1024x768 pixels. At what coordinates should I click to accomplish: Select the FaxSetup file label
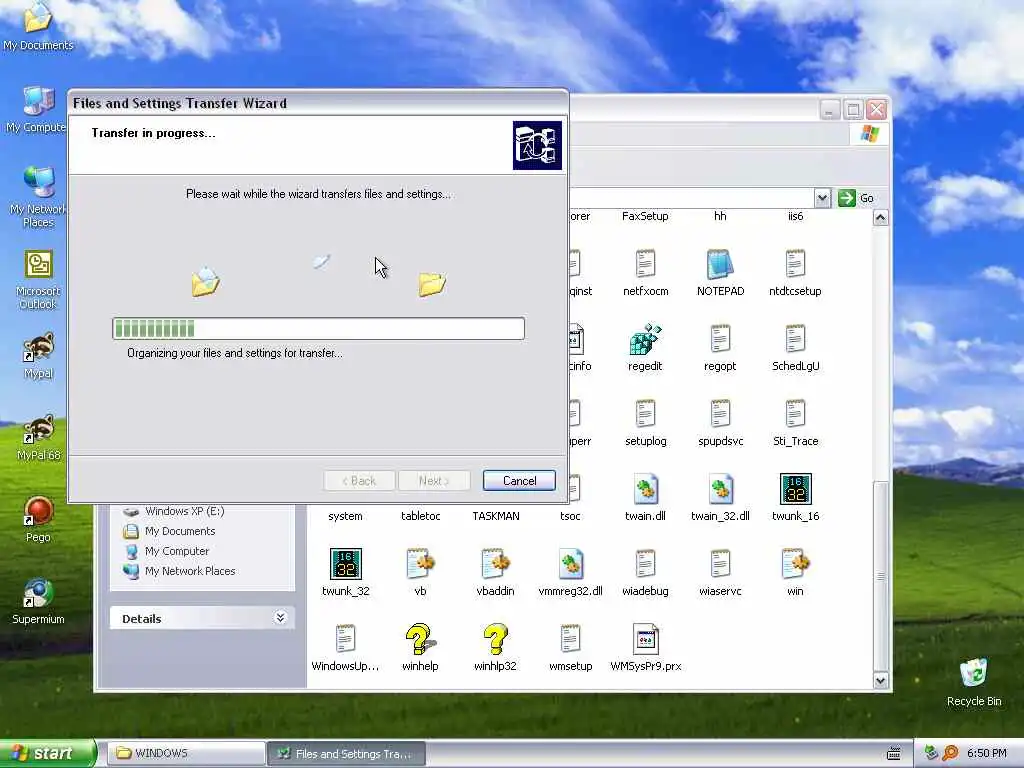645,216
